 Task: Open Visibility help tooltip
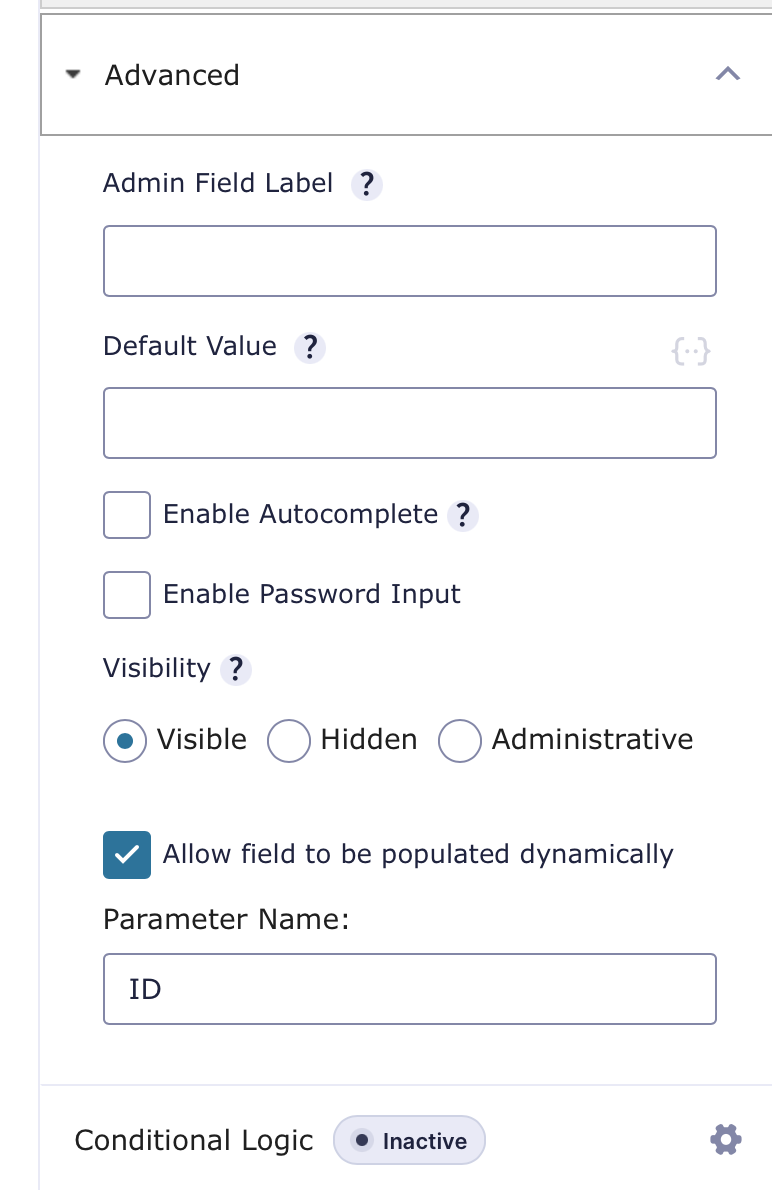pyautogui.click(x=235, y=669)
